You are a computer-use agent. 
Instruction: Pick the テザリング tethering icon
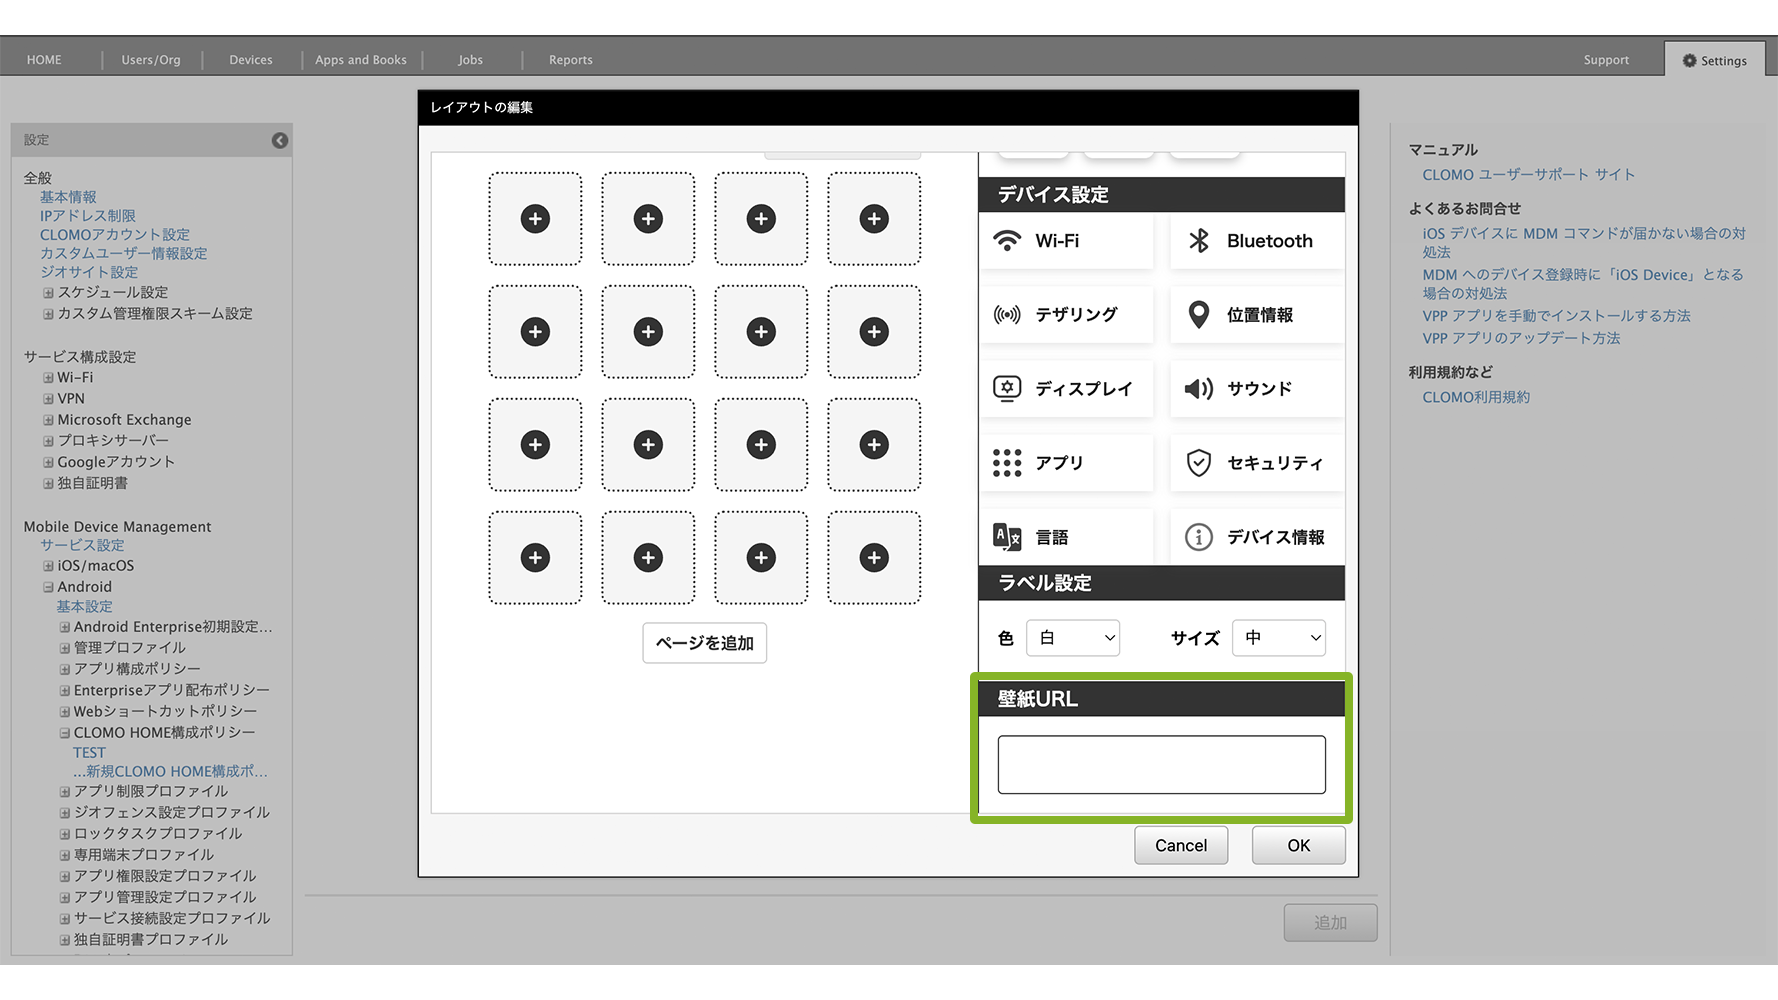click(1007, 315)
